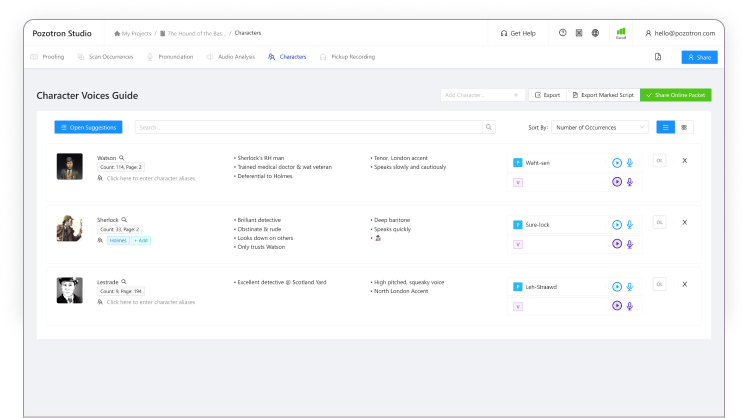This screenshot has height=418, width=748.
Task: Play Watson's voice sample audio
Action: pyautogui.click(x=617, y=182)
